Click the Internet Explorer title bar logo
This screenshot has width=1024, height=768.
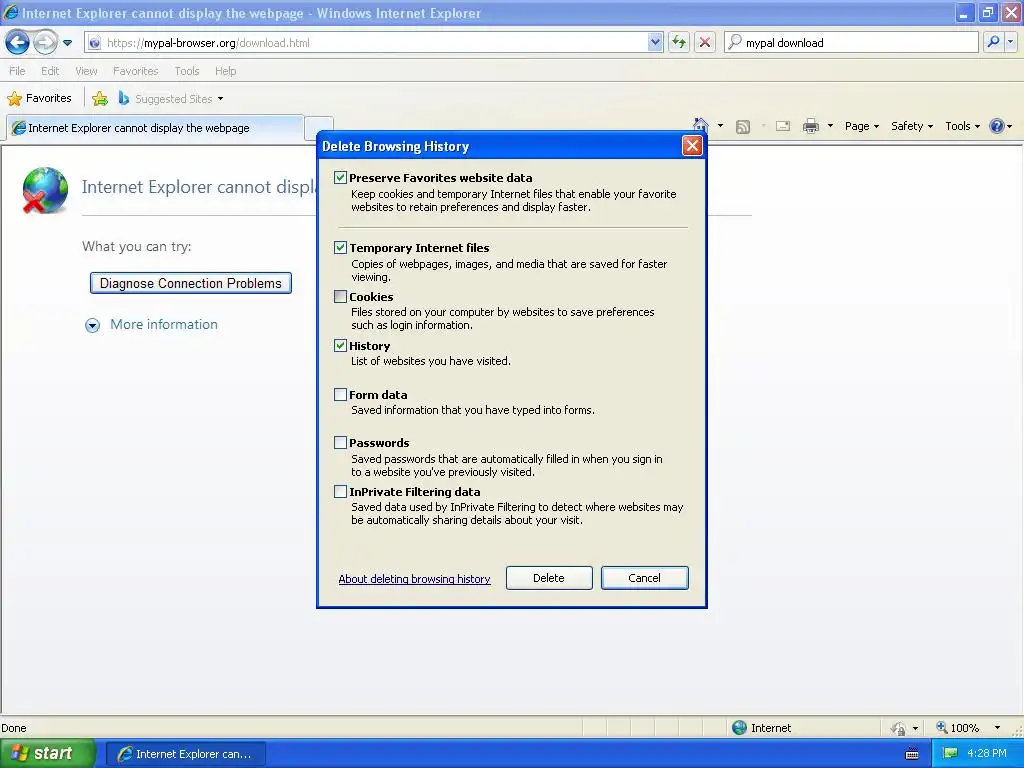pos(11,12)
